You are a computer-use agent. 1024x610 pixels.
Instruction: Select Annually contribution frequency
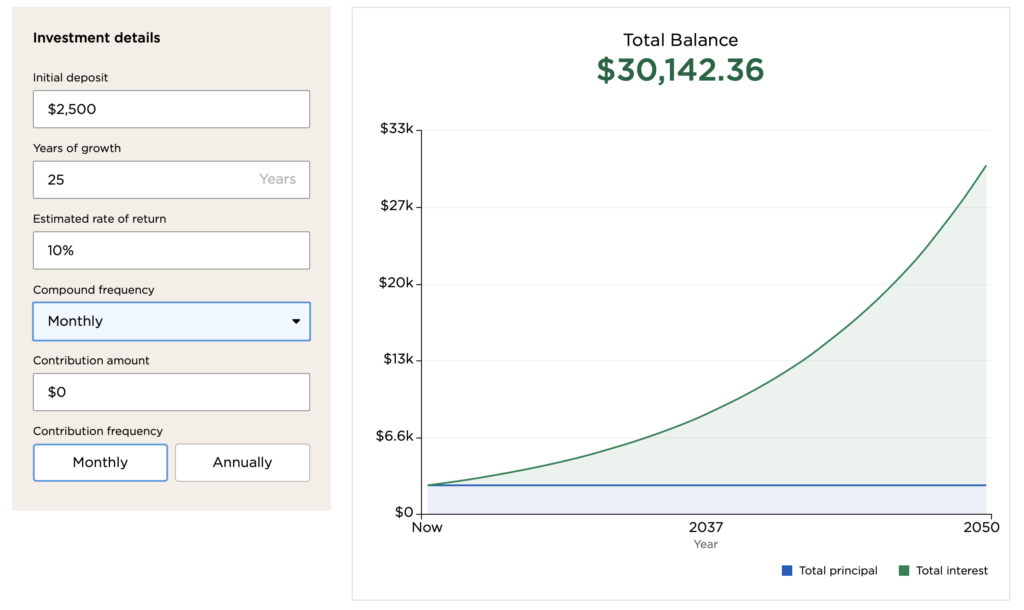click(242, 463)
